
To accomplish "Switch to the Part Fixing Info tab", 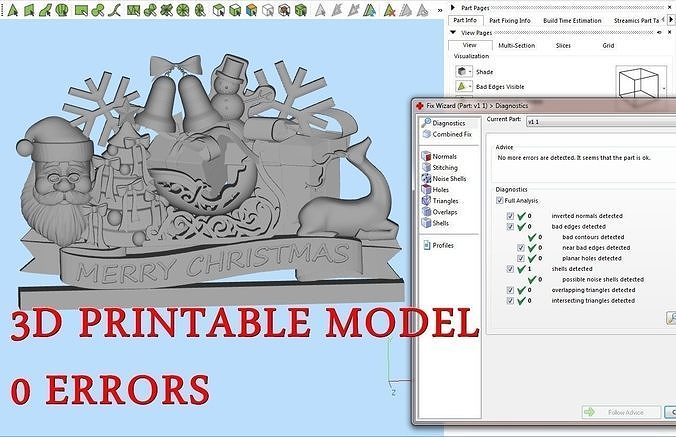I will pos(510,20).
